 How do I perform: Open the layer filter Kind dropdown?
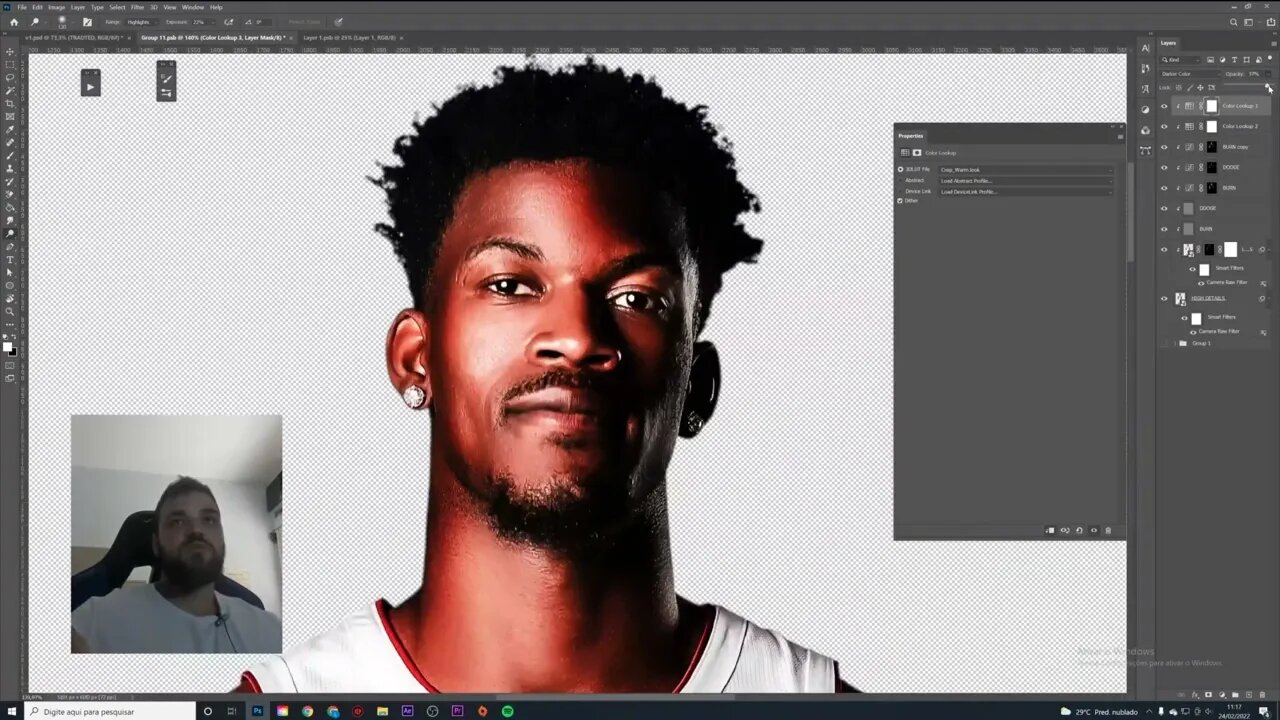pos(1182,60)
